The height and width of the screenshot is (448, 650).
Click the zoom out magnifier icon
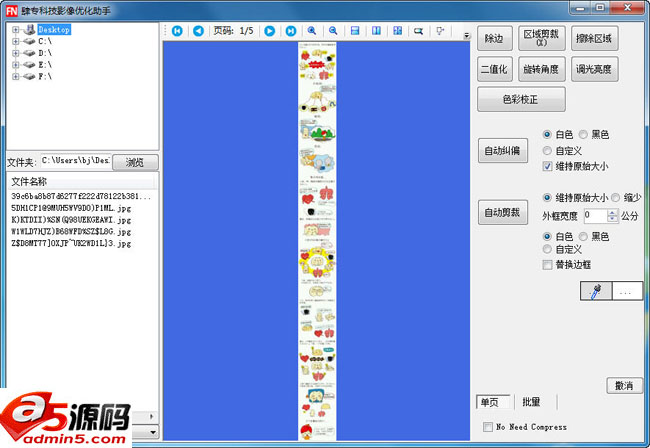coord(332,31)
